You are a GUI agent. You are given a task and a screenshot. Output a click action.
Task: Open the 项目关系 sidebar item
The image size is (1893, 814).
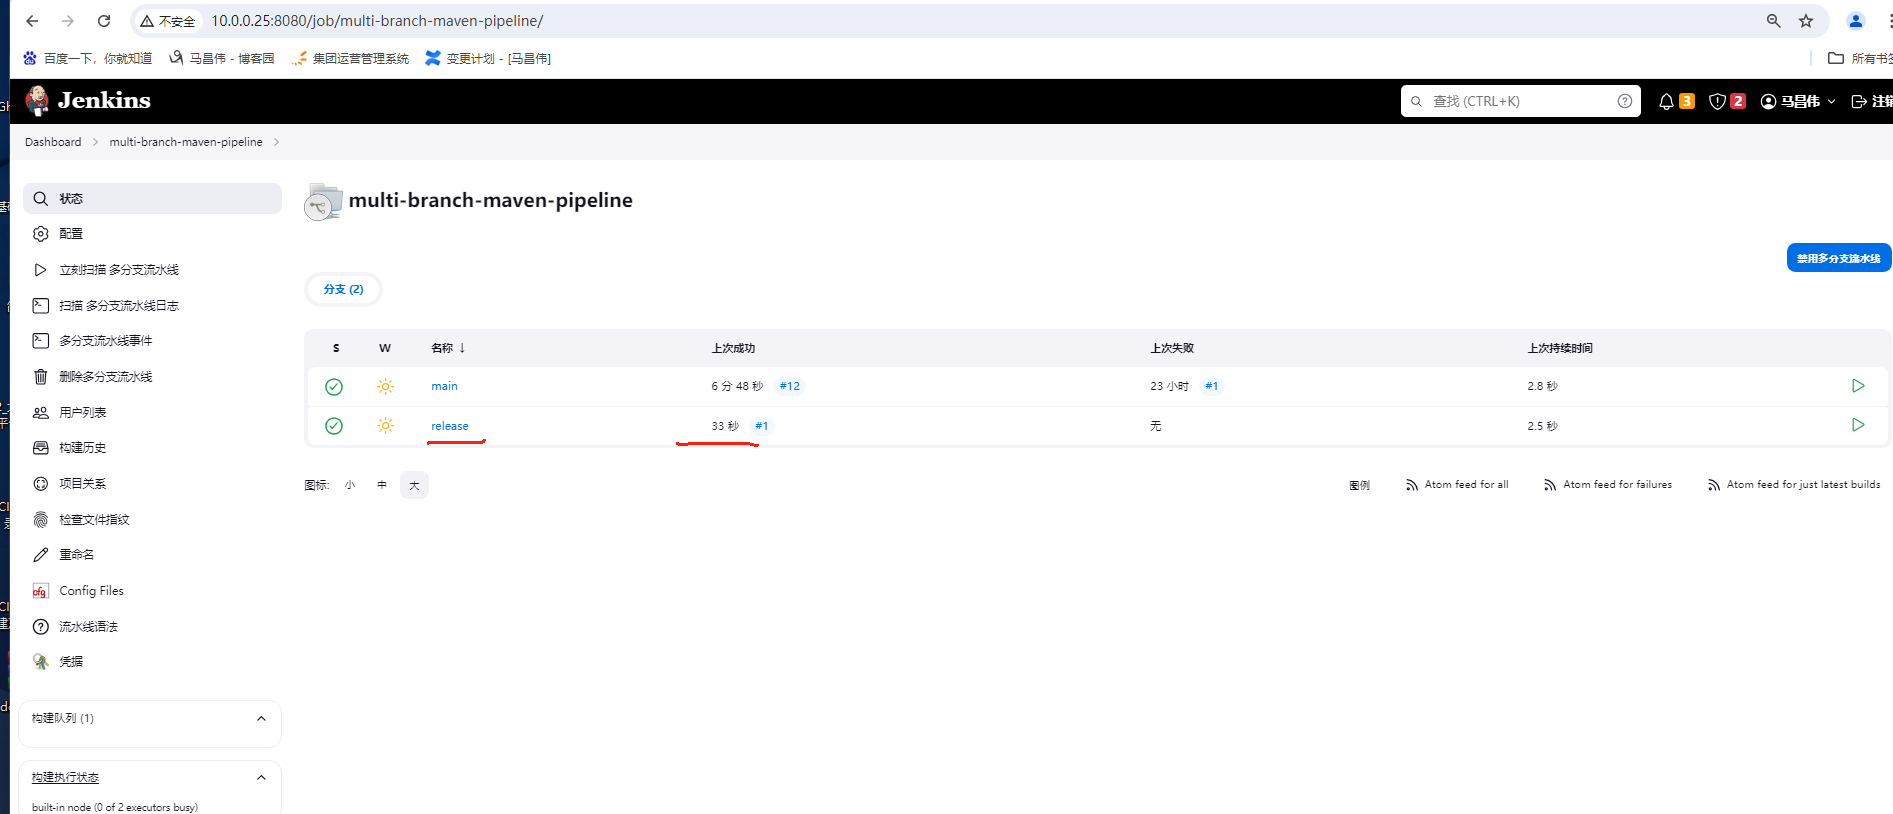coord(82,484)
